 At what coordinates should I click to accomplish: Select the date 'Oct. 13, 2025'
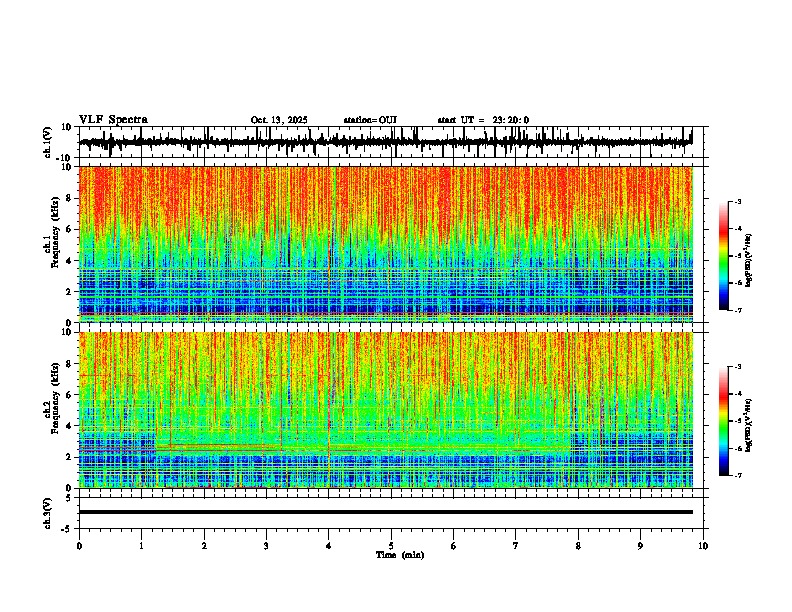pos(279,120)
